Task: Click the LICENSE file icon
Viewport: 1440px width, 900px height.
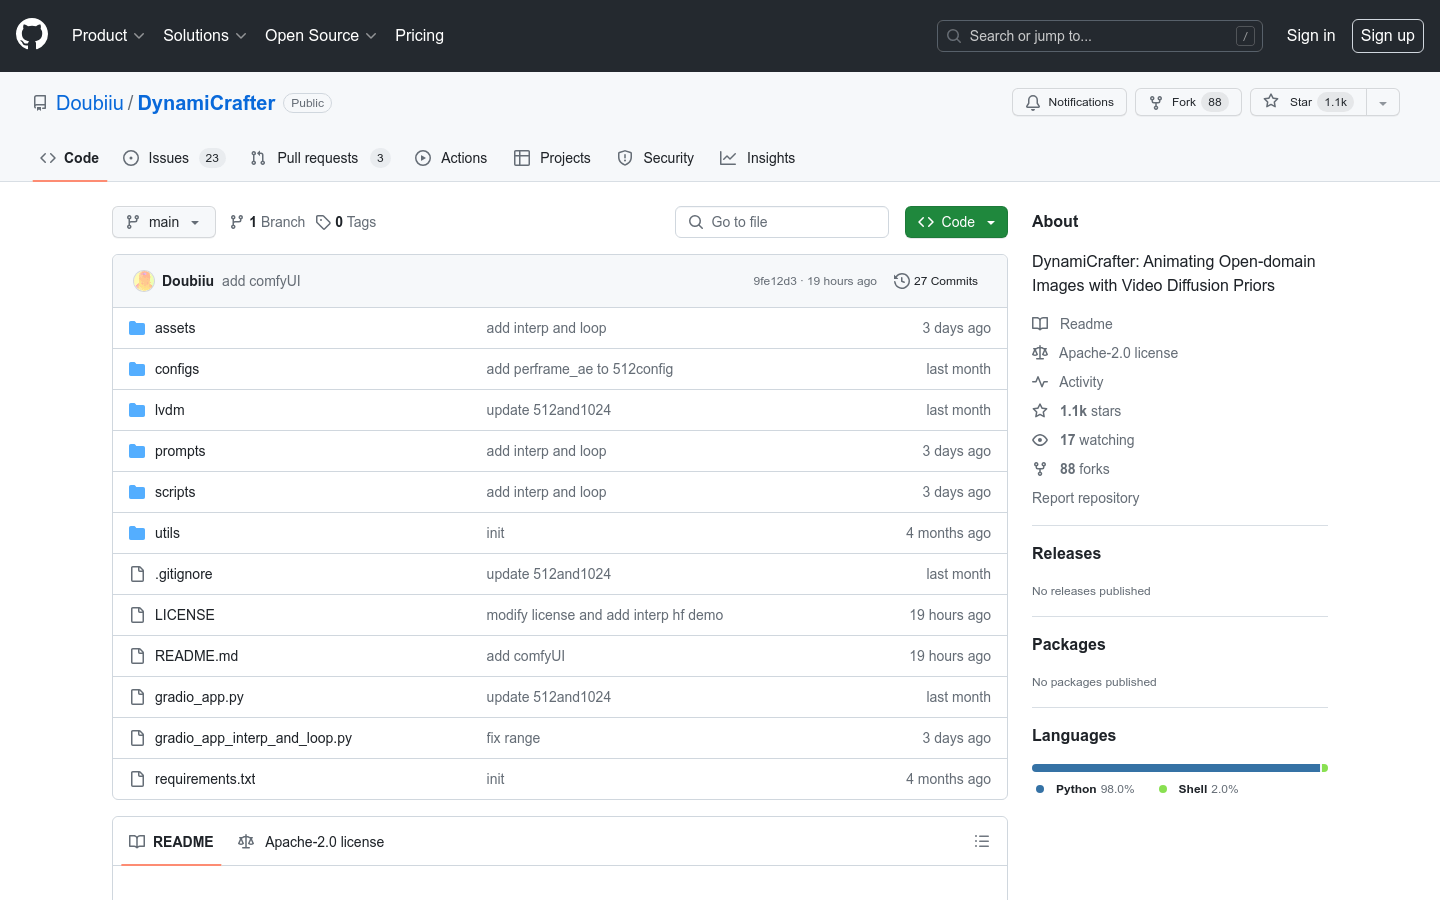Action: tap(137, 615)
